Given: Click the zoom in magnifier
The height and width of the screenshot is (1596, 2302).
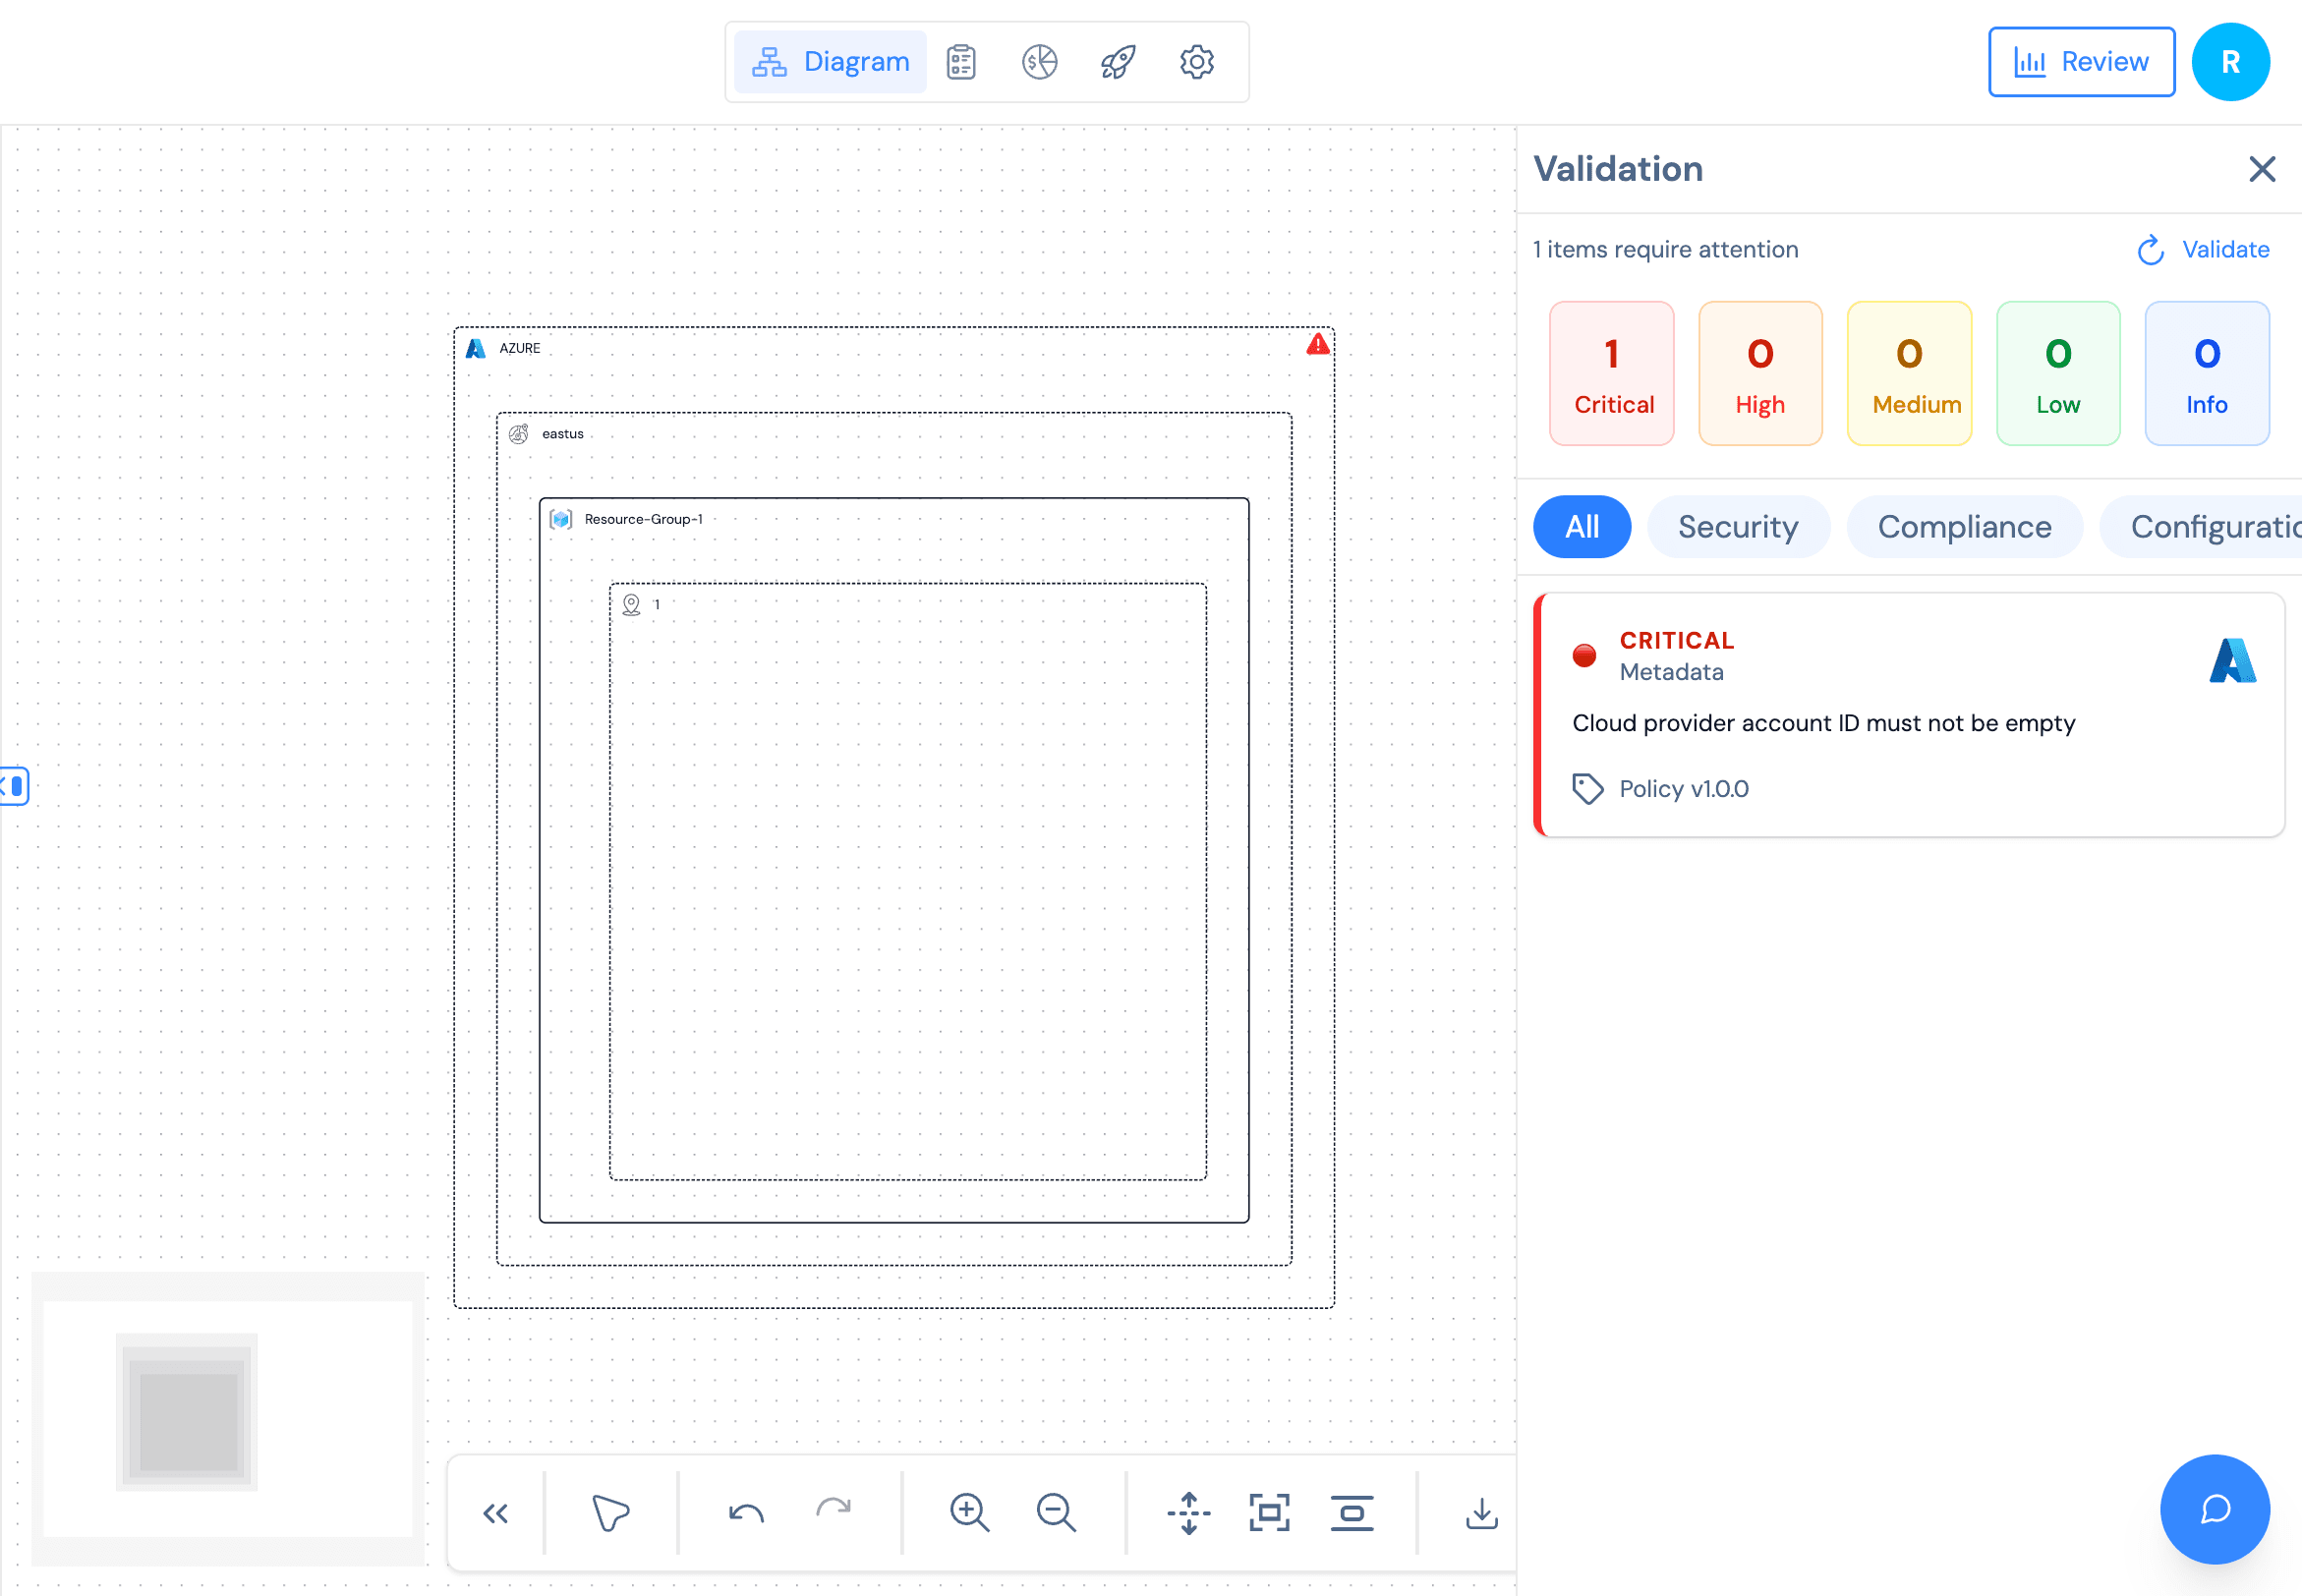Looking at the screenshot, I should click(x=969, y=1512).
